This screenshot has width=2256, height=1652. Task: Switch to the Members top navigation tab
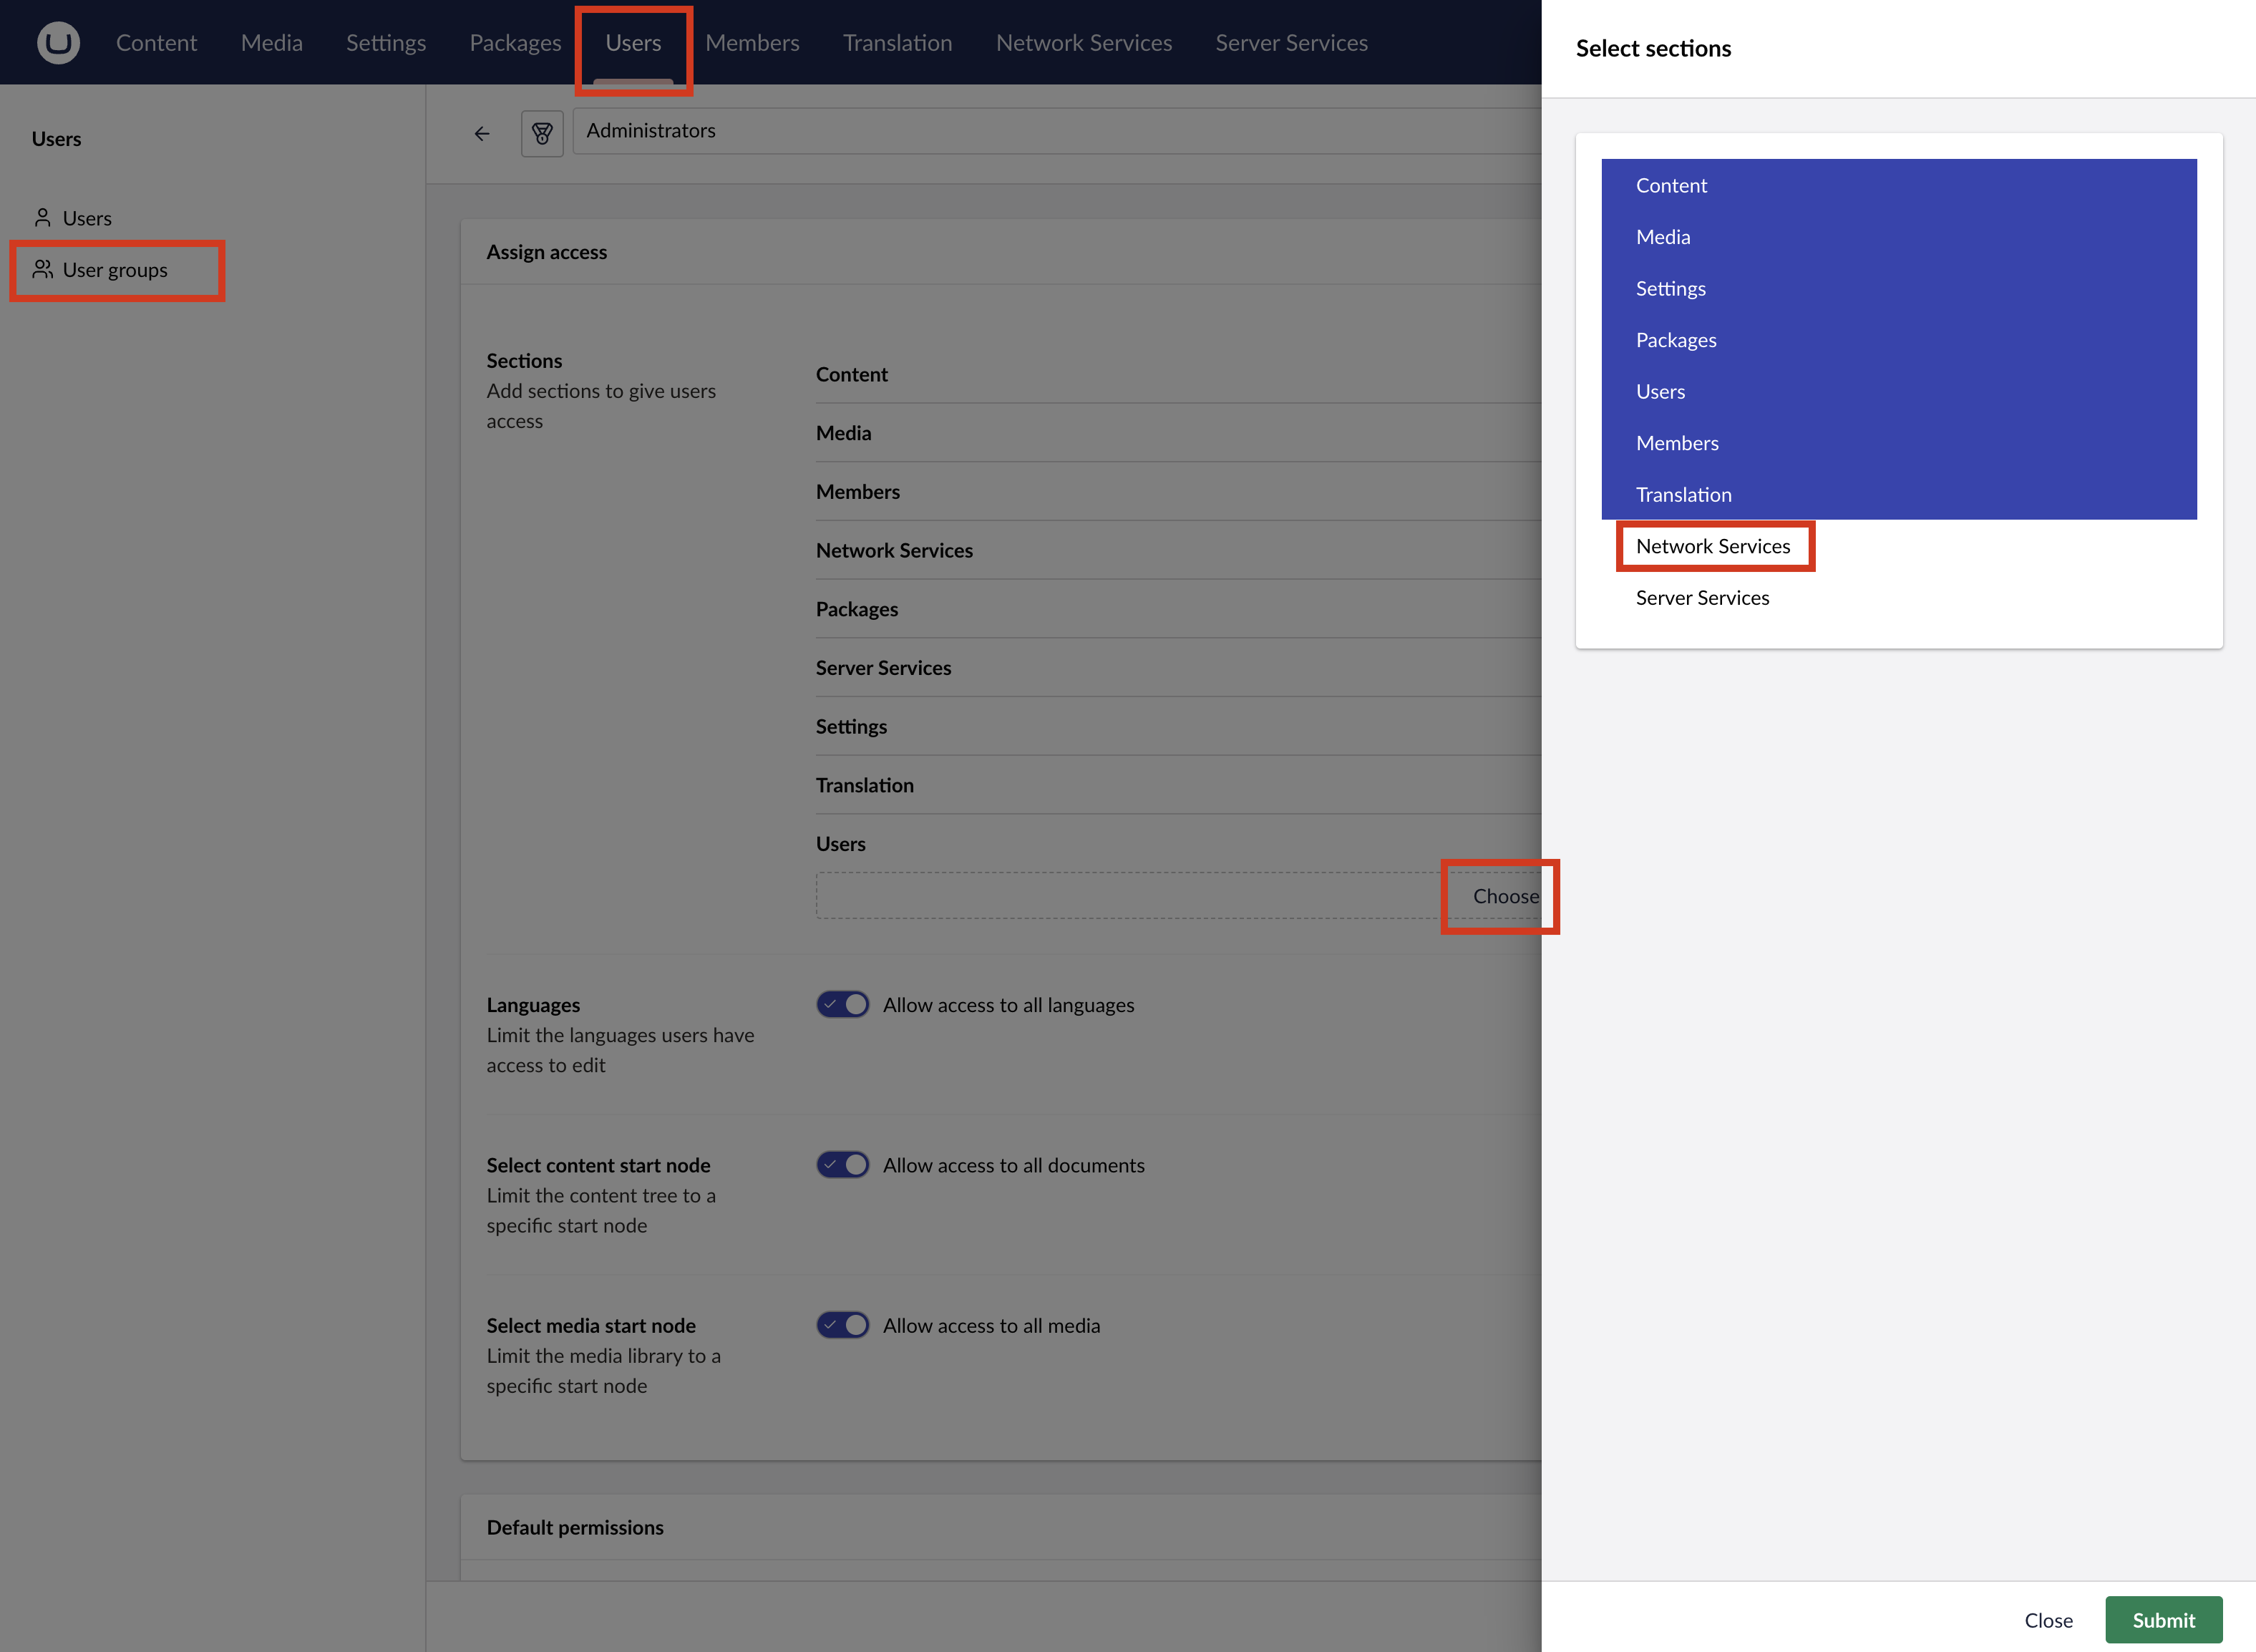752,43
